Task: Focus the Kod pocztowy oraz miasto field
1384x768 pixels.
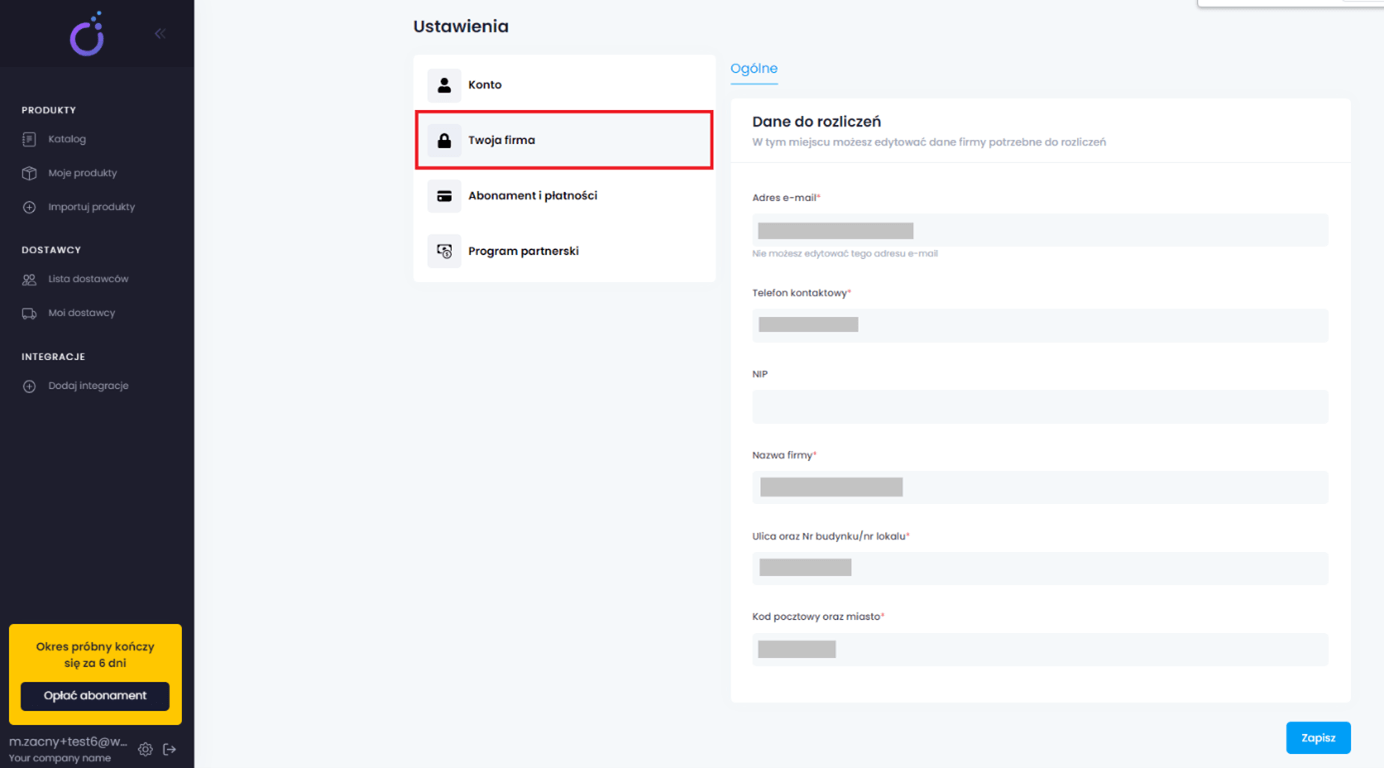Action: coord(1040,649)
